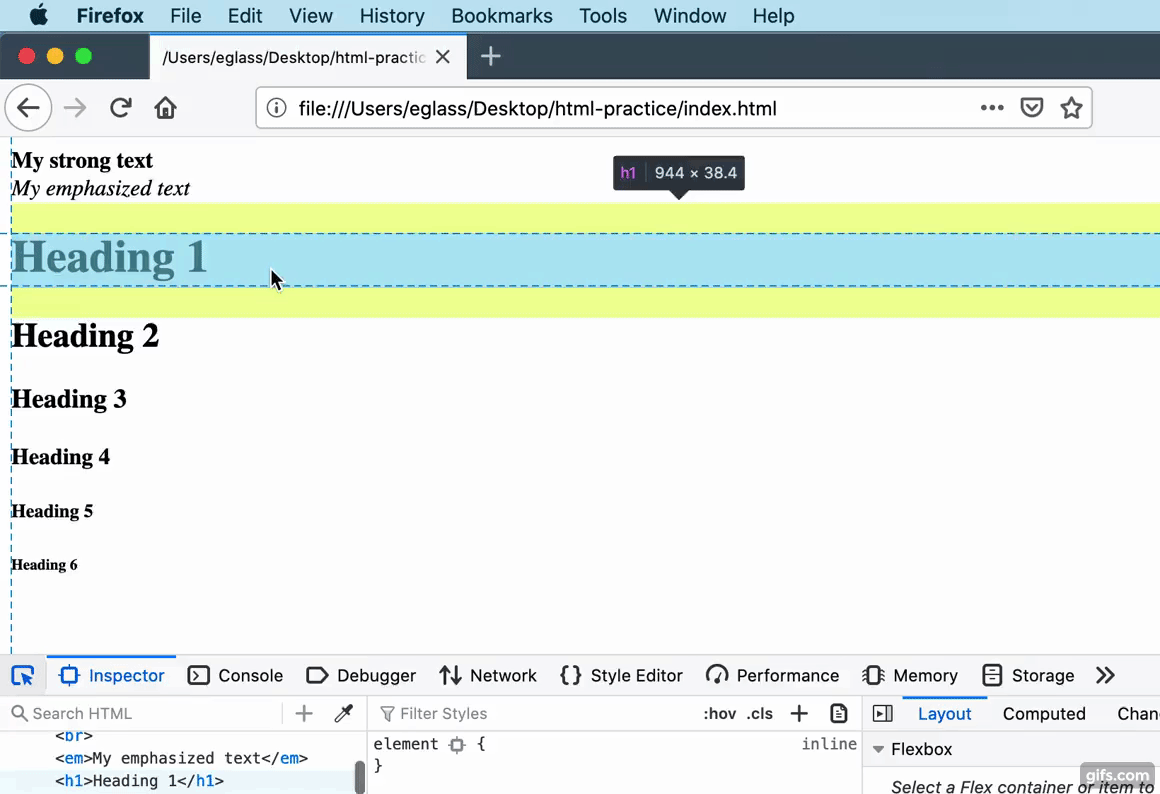Open the File menu
Screen dimensions: 1160x794
tap(185, 16)
